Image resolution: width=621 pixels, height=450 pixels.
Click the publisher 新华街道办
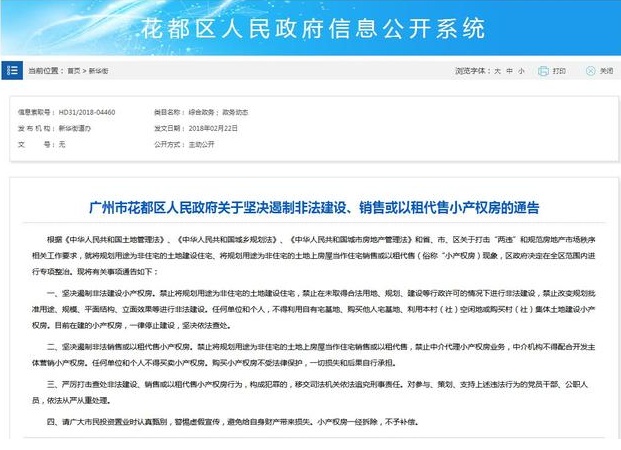click(75, 128)
